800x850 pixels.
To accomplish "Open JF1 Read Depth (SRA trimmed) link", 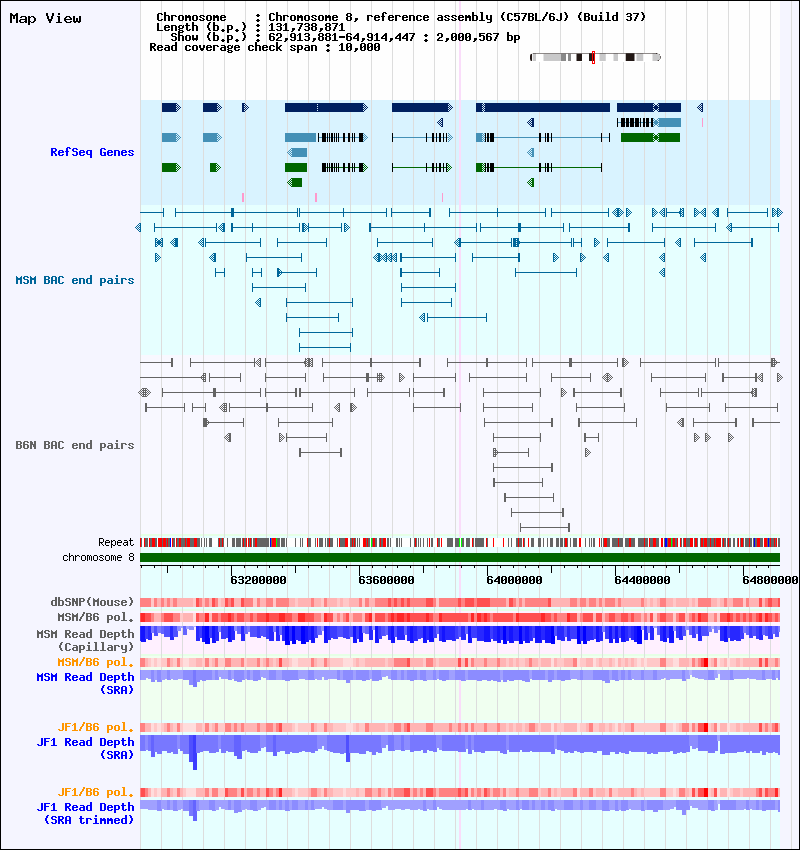I will 85,814.
